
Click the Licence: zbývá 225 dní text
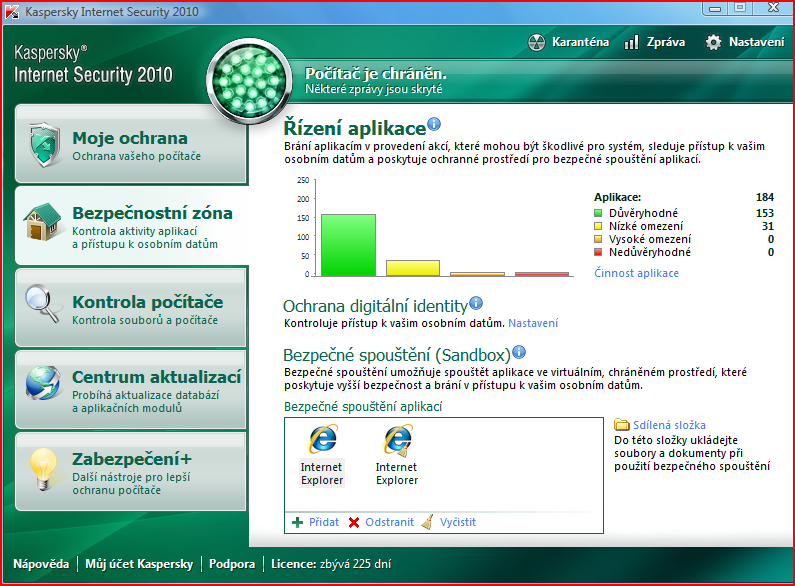[331, 564]
